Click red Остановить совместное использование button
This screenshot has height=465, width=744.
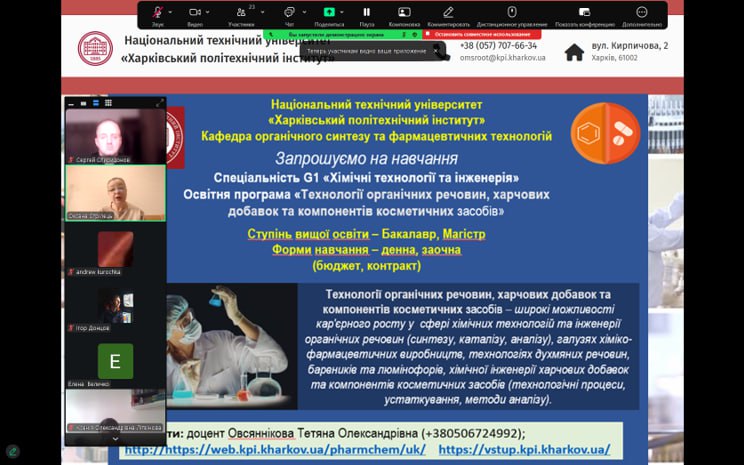click(x=482, y=35)
